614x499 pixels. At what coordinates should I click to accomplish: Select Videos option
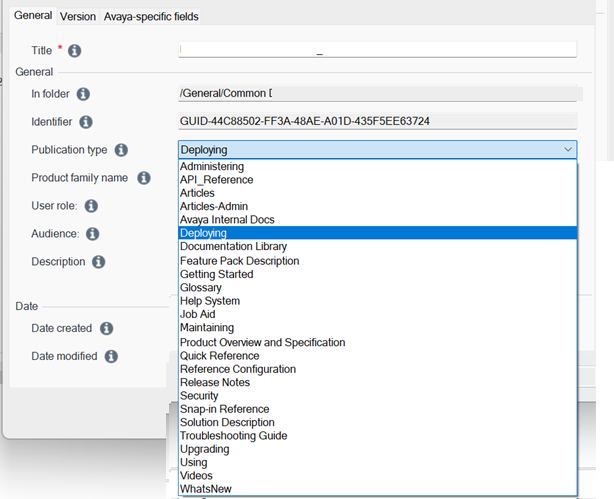click(377, 475)
